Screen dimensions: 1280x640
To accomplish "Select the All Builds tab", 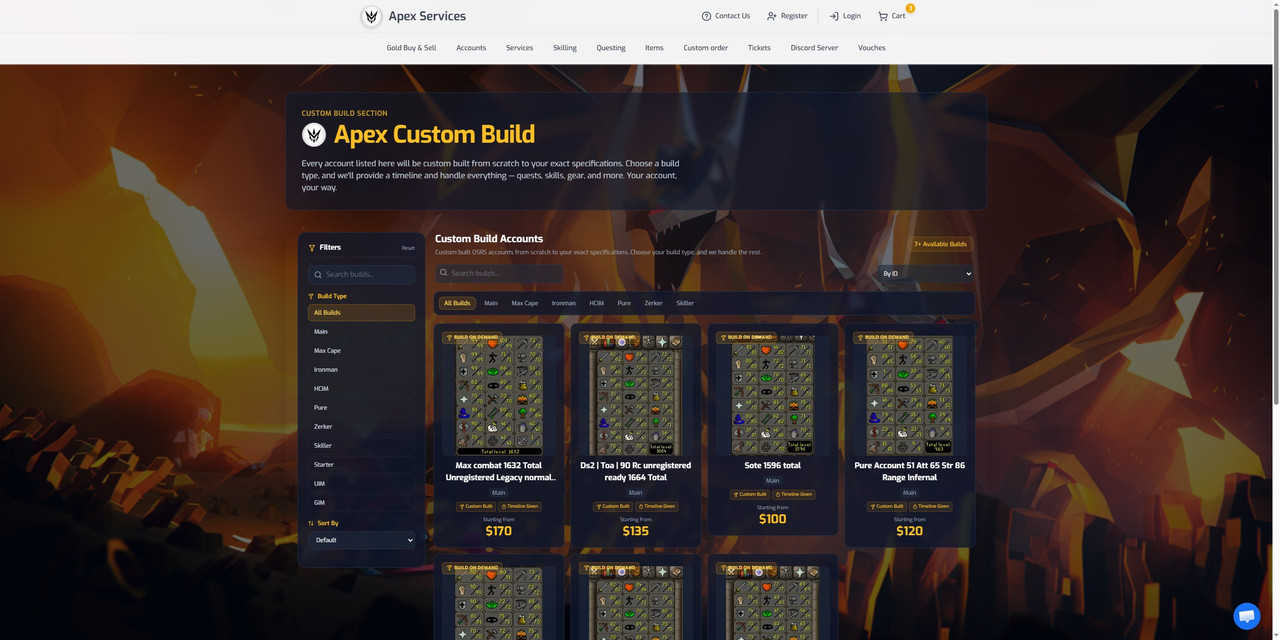I will (457, 303).
